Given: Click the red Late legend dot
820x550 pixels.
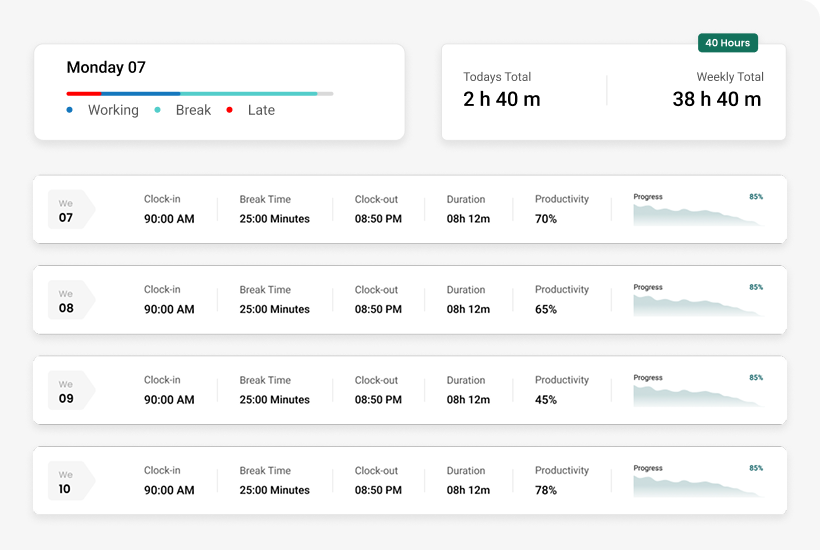Looking at the screenshot, I should pyautogui.click(x=229, y=110).
